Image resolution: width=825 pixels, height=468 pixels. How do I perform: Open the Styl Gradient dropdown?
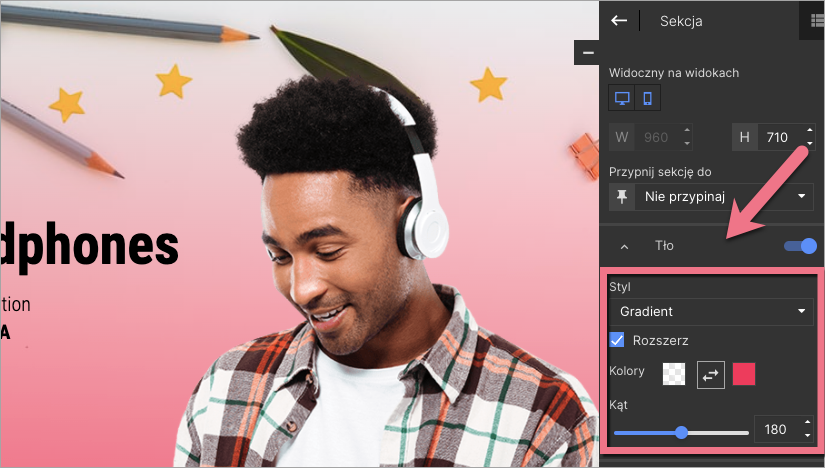coord(711,312)
